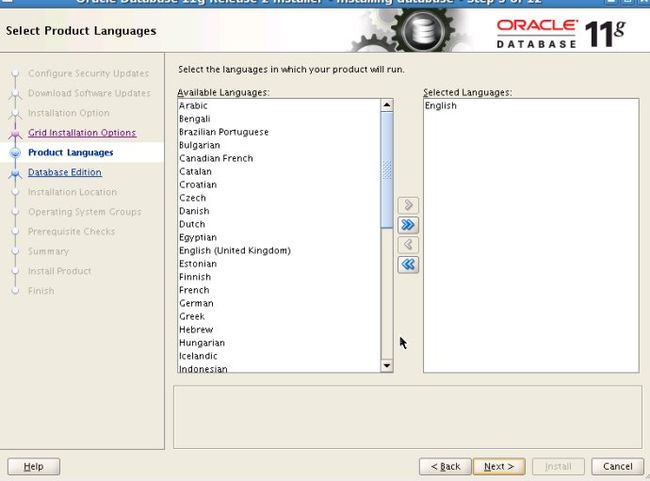The image size is (650, 481).
Task: Click the Installation Location step
Action: pos(73,192)
